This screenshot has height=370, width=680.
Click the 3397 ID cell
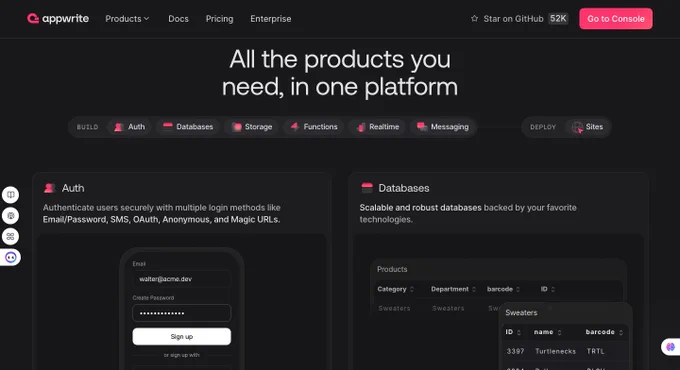pos(515,351)
